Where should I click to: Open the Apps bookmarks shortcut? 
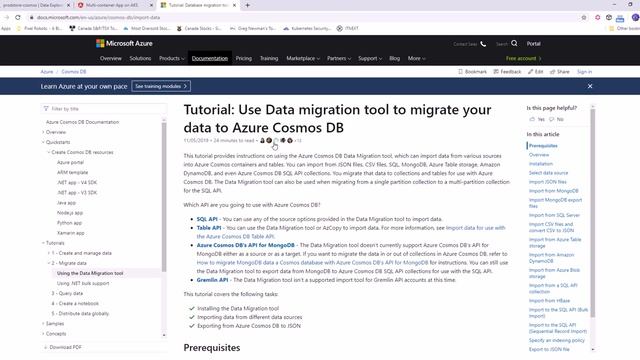point(6,28)
